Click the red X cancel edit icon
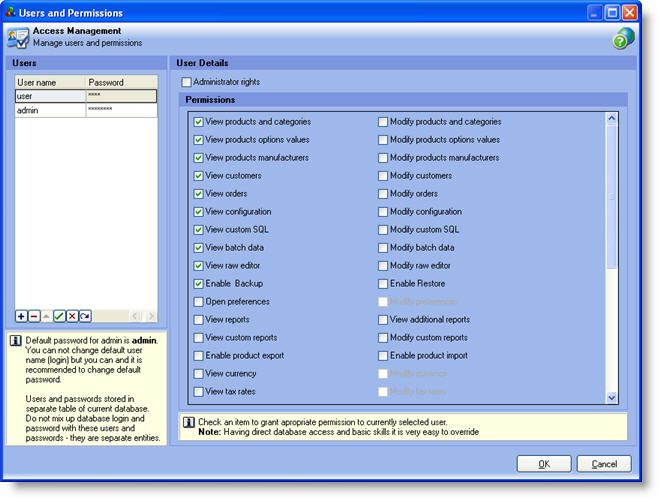Screen dimensions: 658x498 click(72, 316)
